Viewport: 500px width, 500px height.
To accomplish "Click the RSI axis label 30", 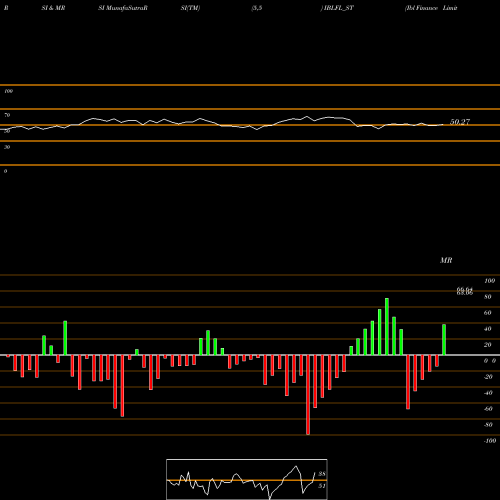I will [x=7, y=147].
